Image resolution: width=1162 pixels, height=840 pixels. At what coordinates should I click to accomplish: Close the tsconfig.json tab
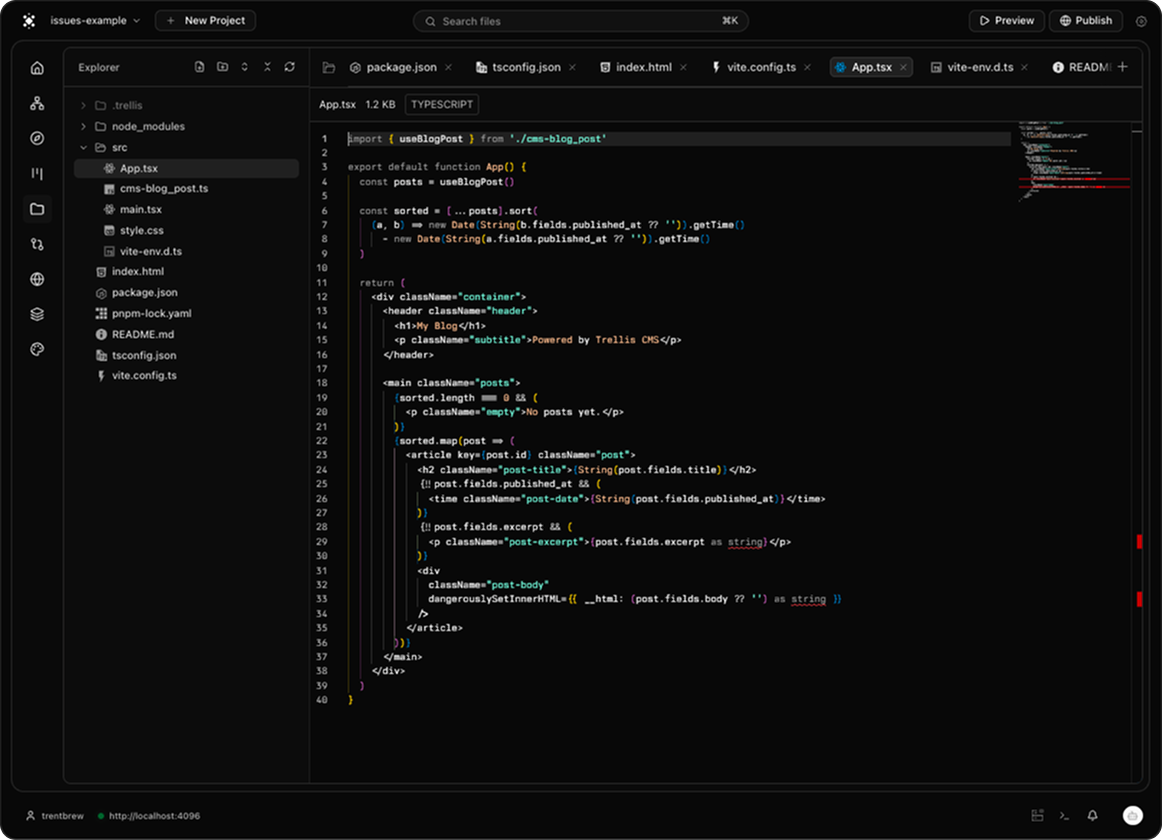tap(572, 67)
